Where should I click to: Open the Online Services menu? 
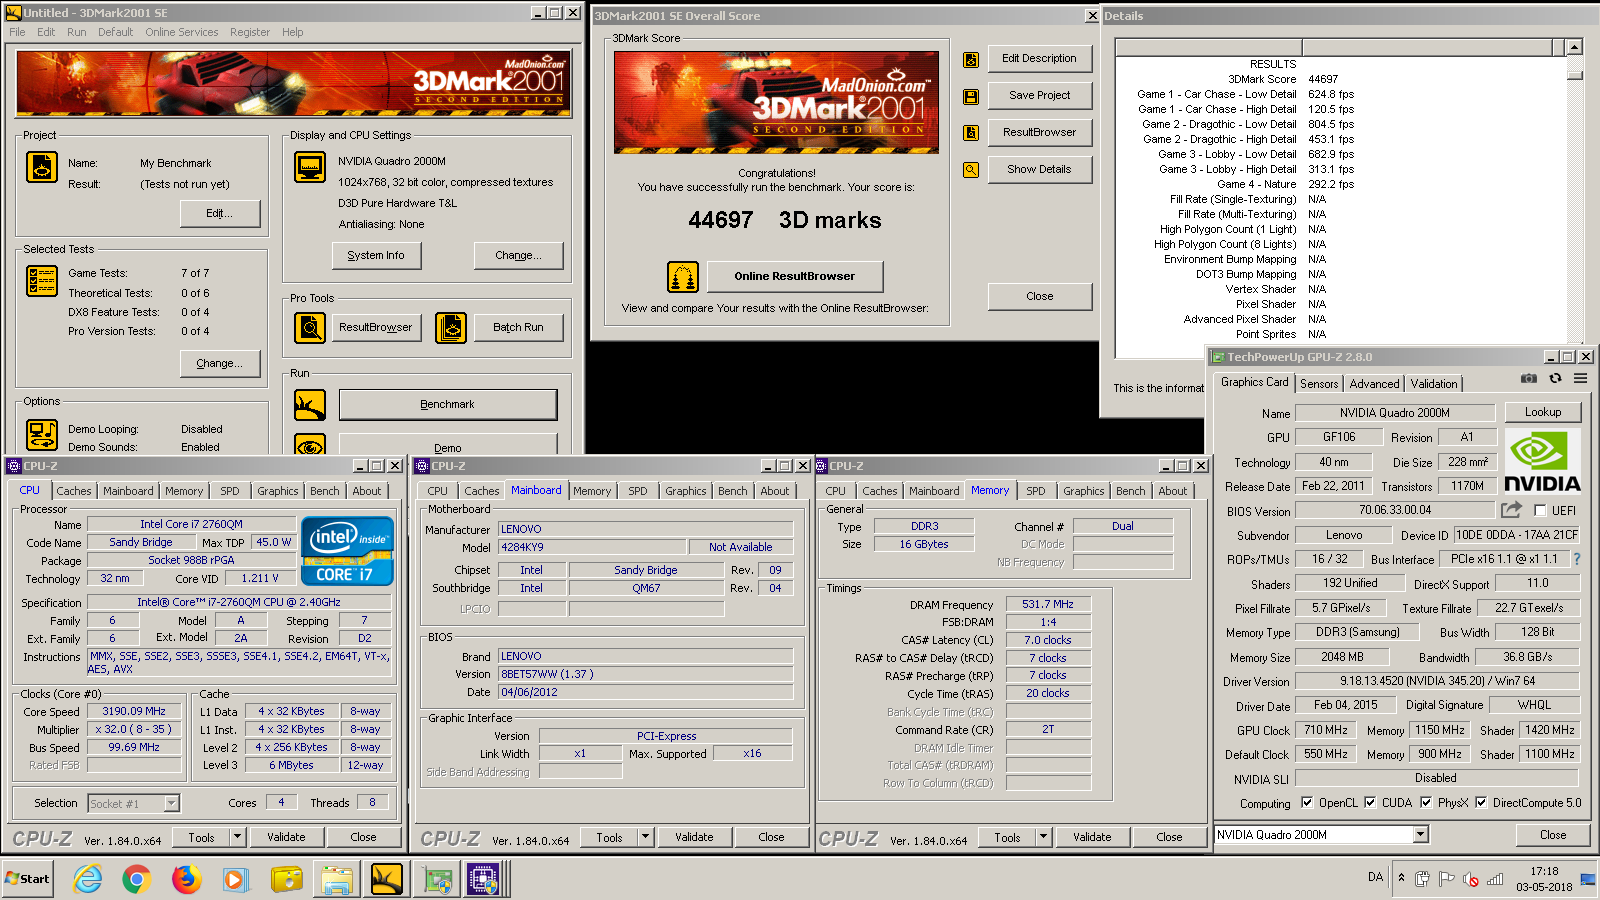pos(181,32)
